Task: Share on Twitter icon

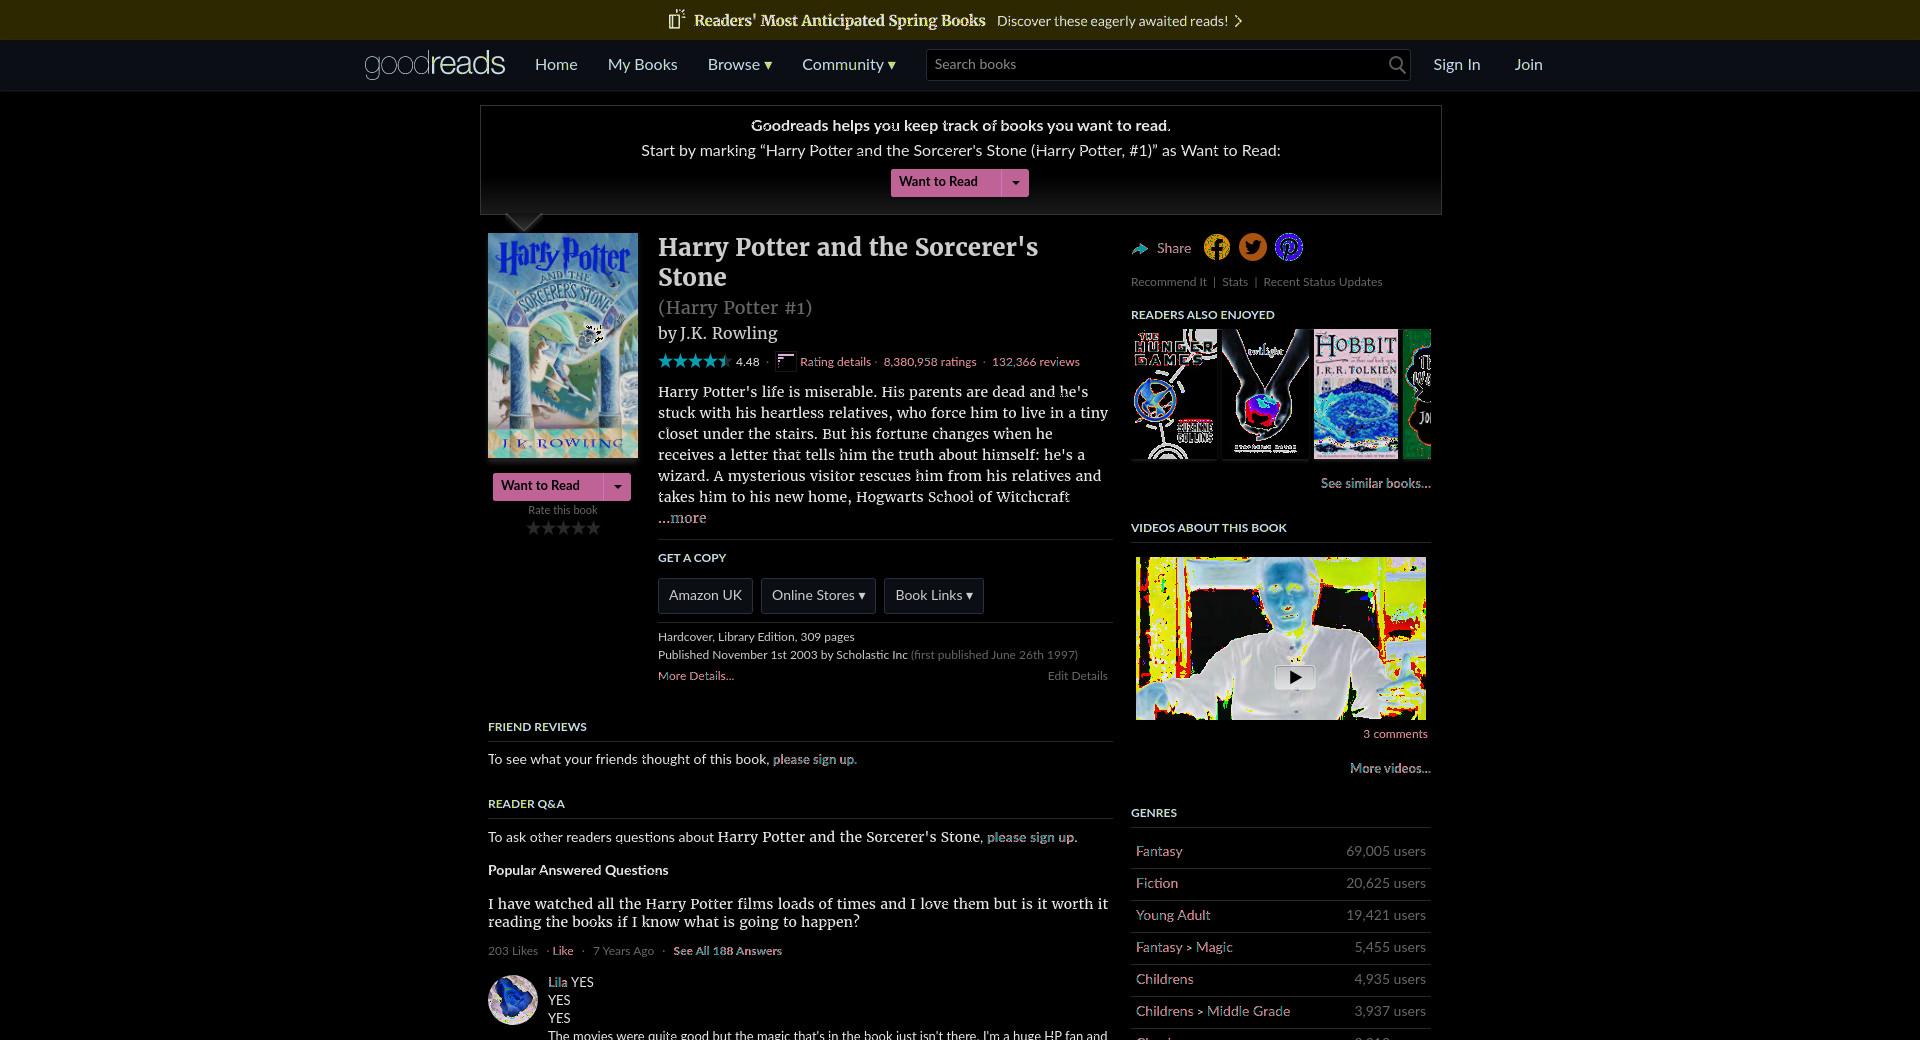Action: (1253, 247)
